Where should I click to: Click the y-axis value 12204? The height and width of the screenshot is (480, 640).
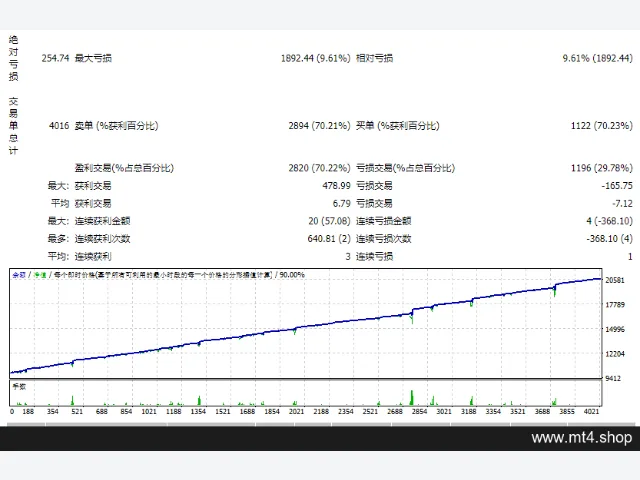[x=615, y=354]
